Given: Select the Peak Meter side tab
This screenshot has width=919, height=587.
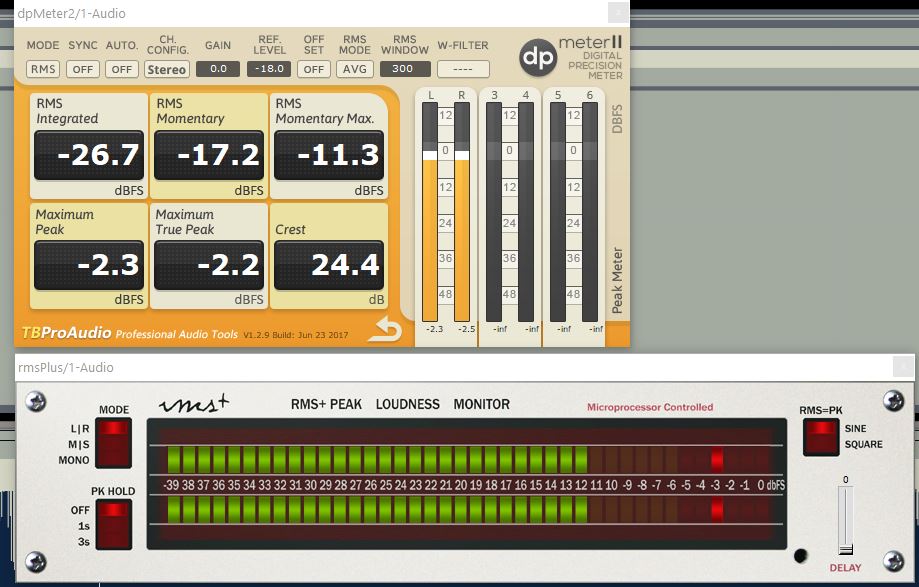Looking at the screenshot, I should click(617, 280).
